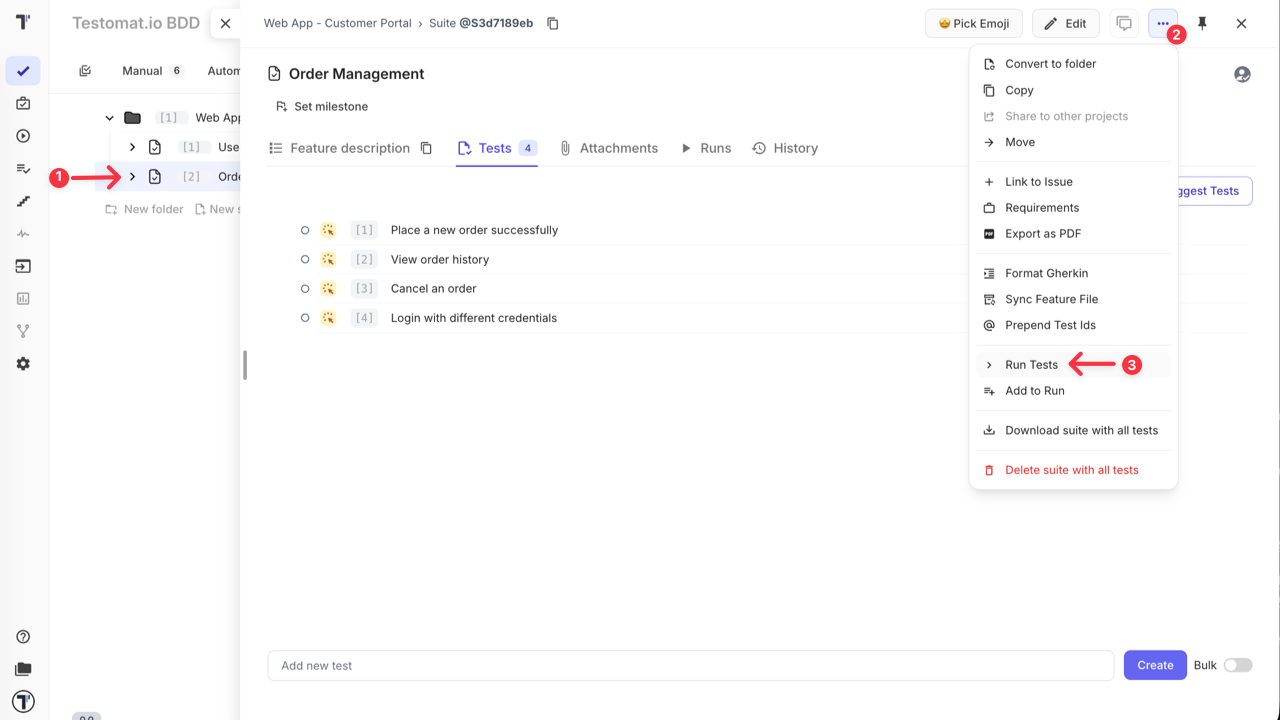Select Add to Run menu entry

(x=1073, y=391)
